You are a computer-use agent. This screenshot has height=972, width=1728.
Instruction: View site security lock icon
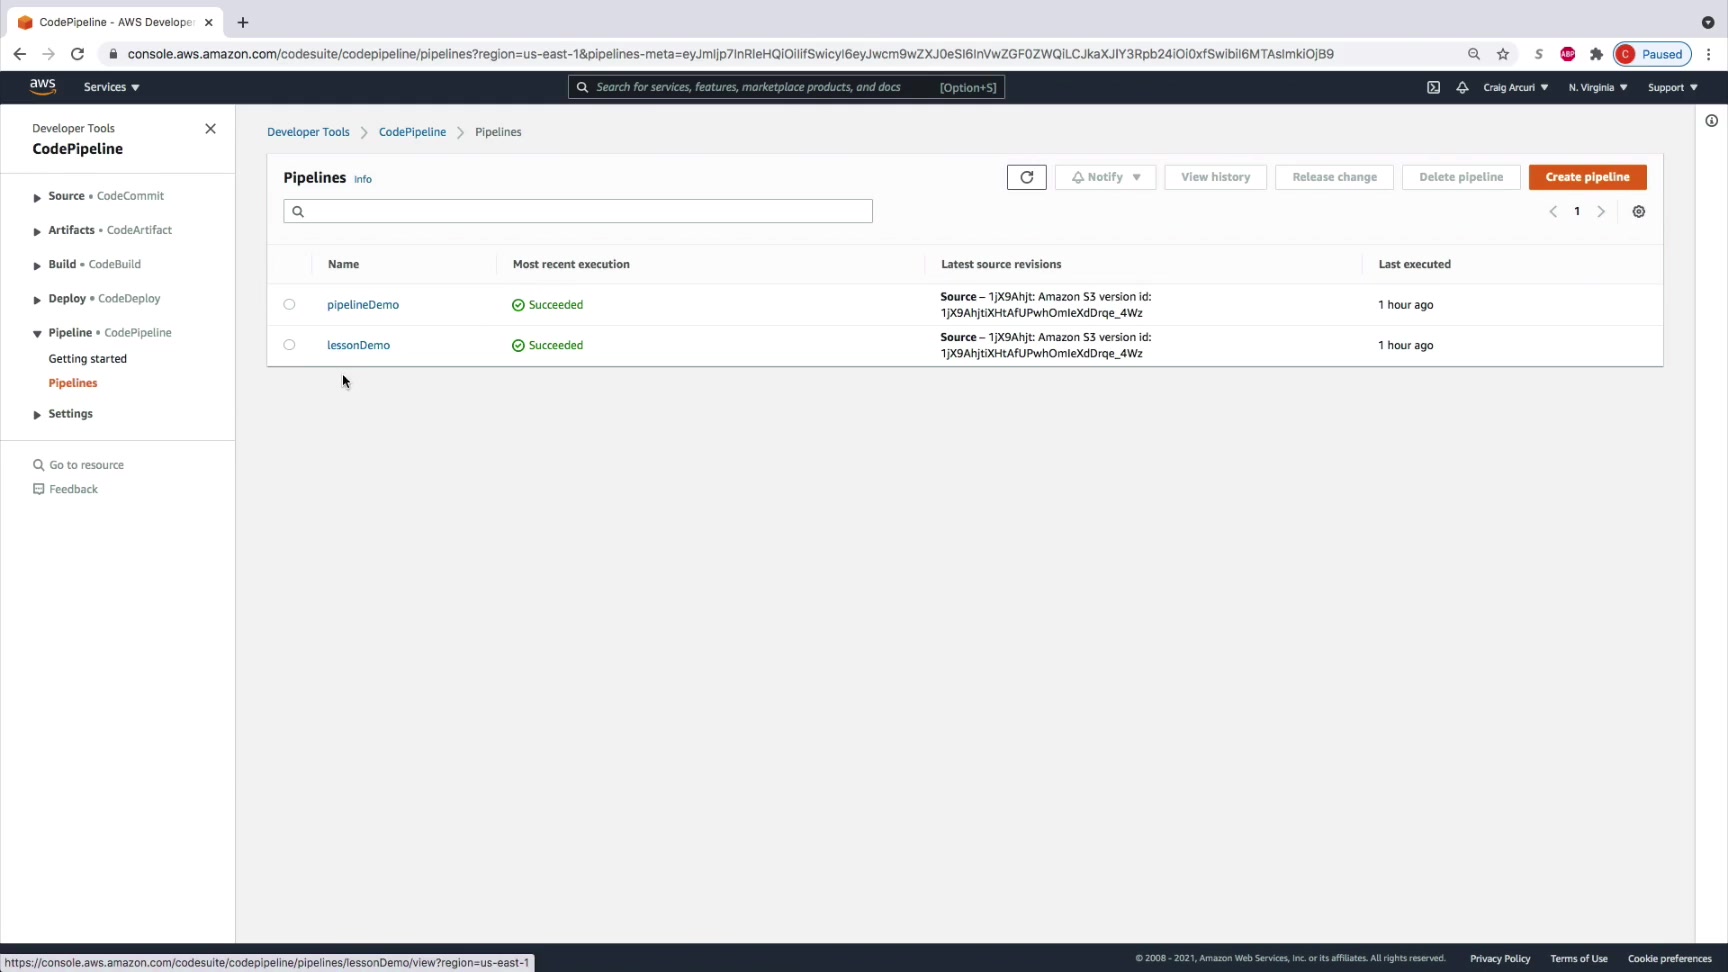tap(113, 54)
